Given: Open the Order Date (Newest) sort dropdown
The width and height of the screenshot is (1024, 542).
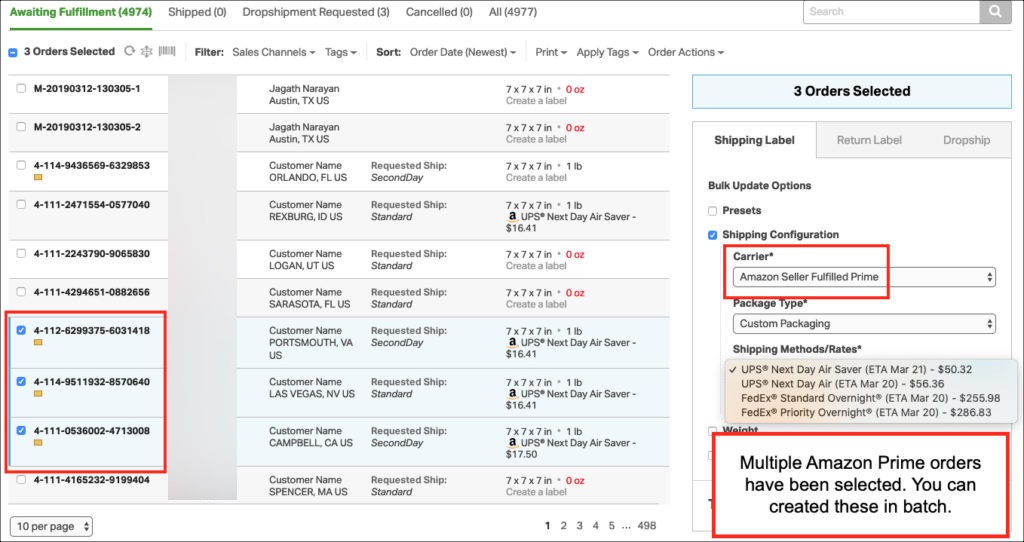Looking at the screenshot, I should (462, 52).
